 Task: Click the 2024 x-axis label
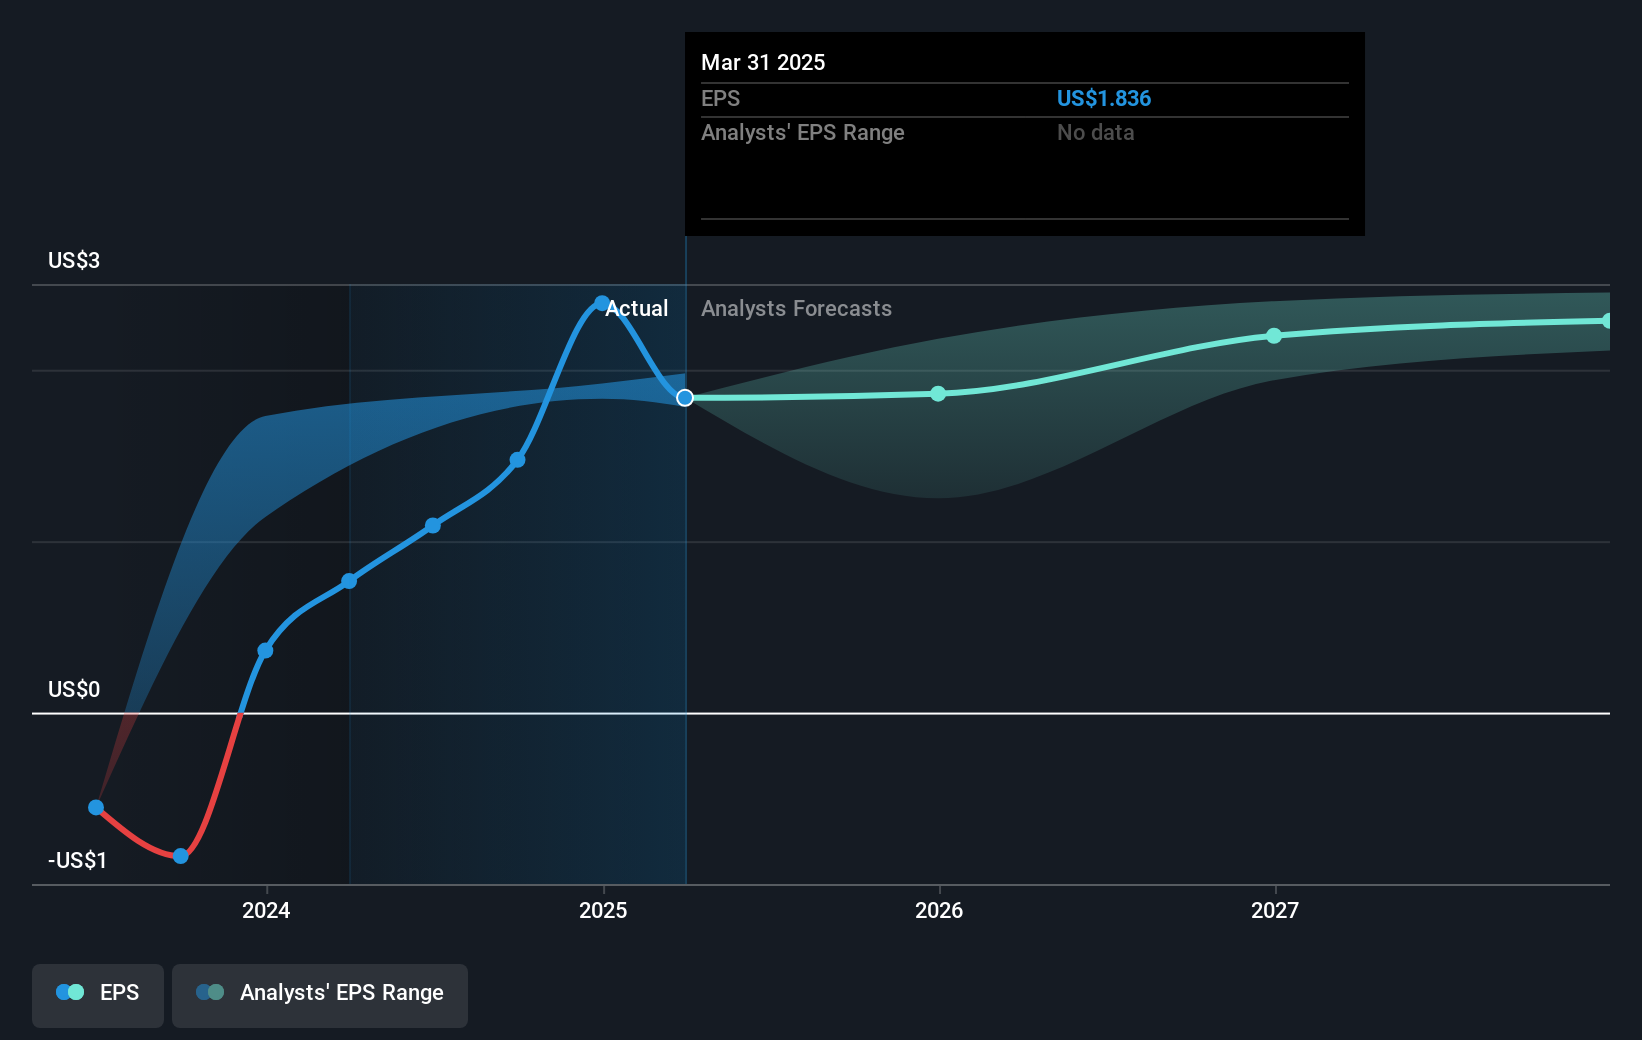tap(266, 910)
